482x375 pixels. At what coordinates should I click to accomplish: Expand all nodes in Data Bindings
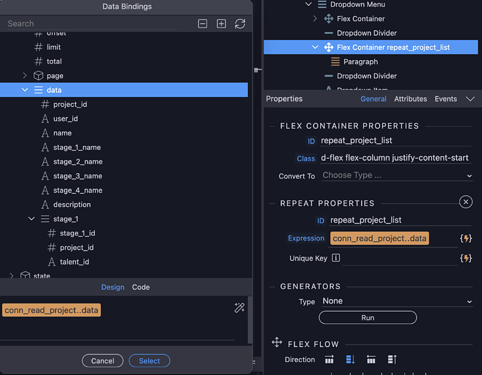point(221,24)
